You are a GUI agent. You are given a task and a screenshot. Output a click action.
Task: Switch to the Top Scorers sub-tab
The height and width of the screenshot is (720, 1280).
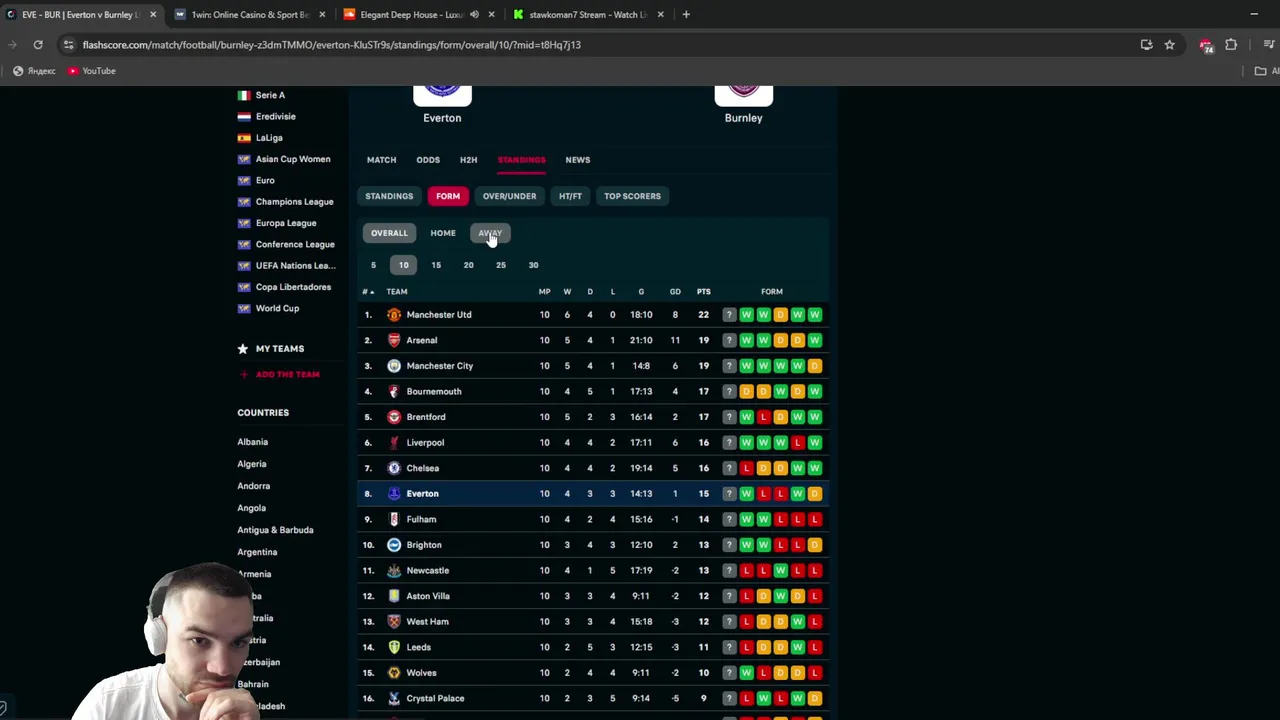click(x=632, y=196)
